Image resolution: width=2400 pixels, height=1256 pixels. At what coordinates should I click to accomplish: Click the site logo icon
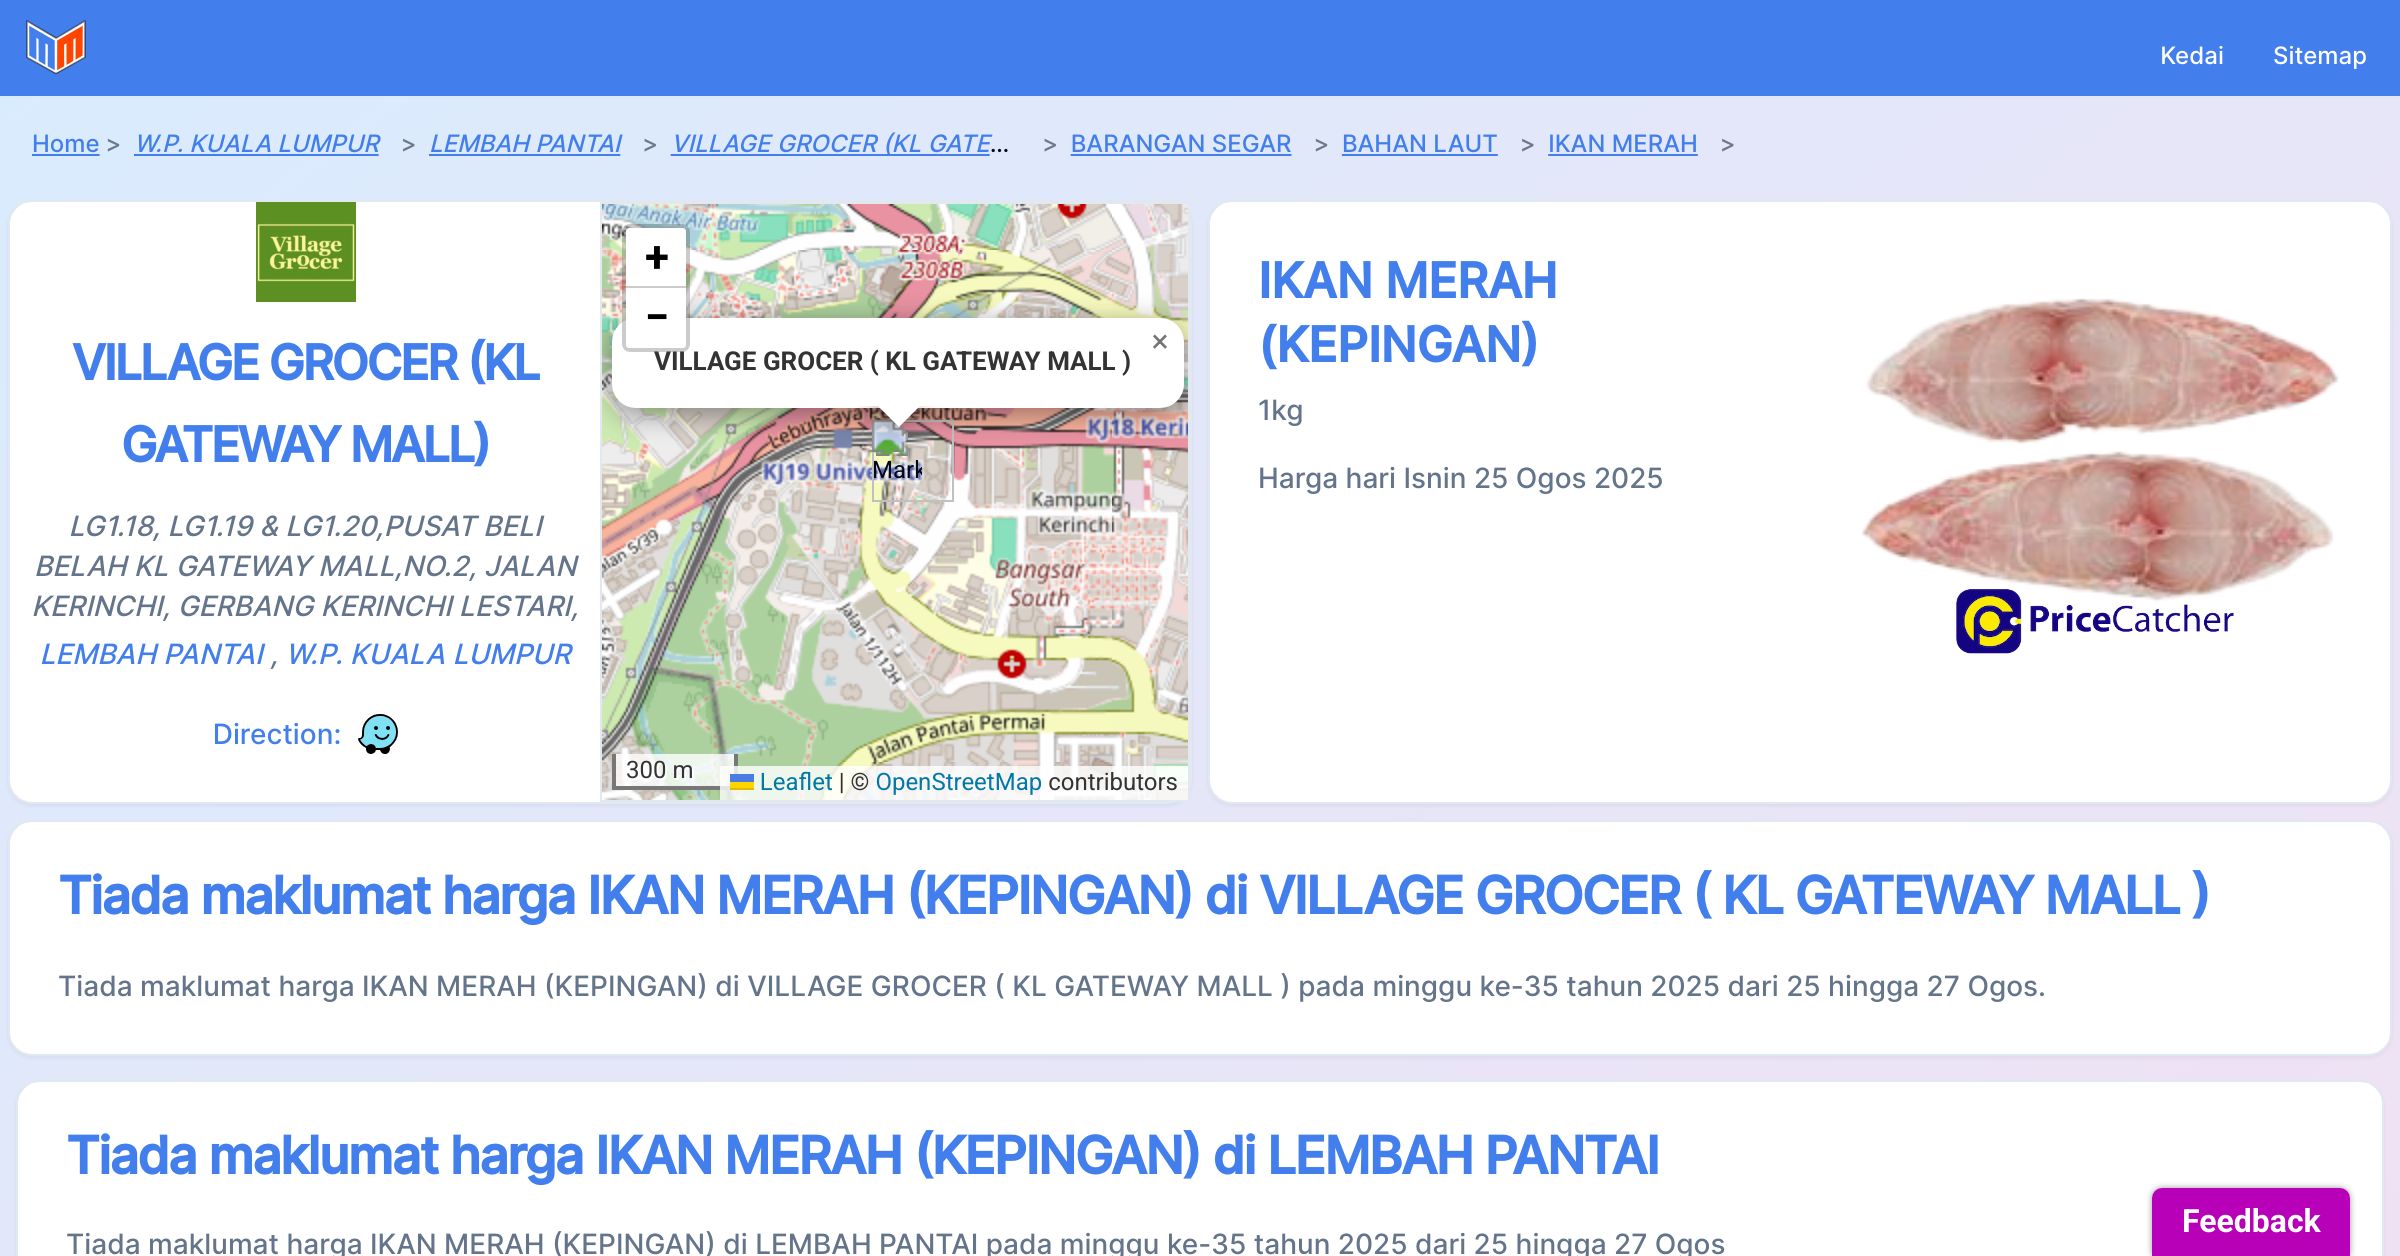(x=56, y=47)
